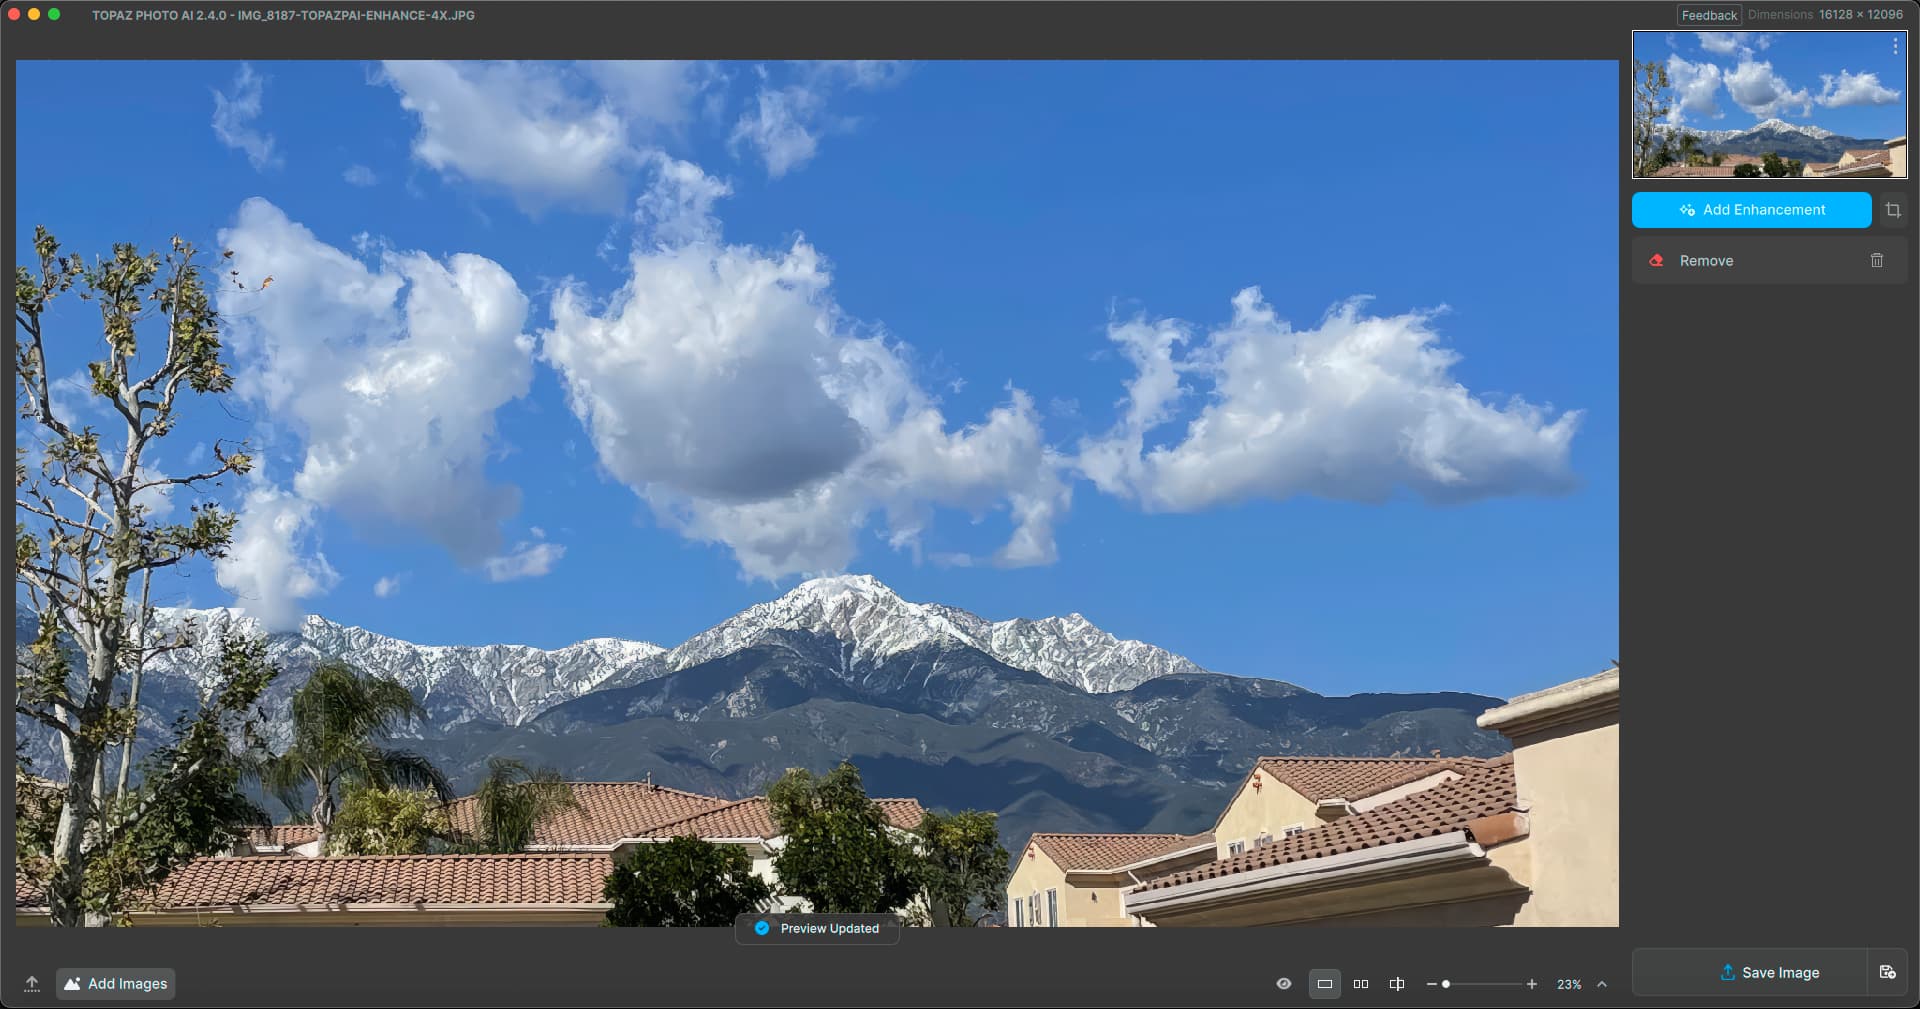Toggle the eye preview visibility icon
Screen dimensions: 1920x1009
[1284, 984]
